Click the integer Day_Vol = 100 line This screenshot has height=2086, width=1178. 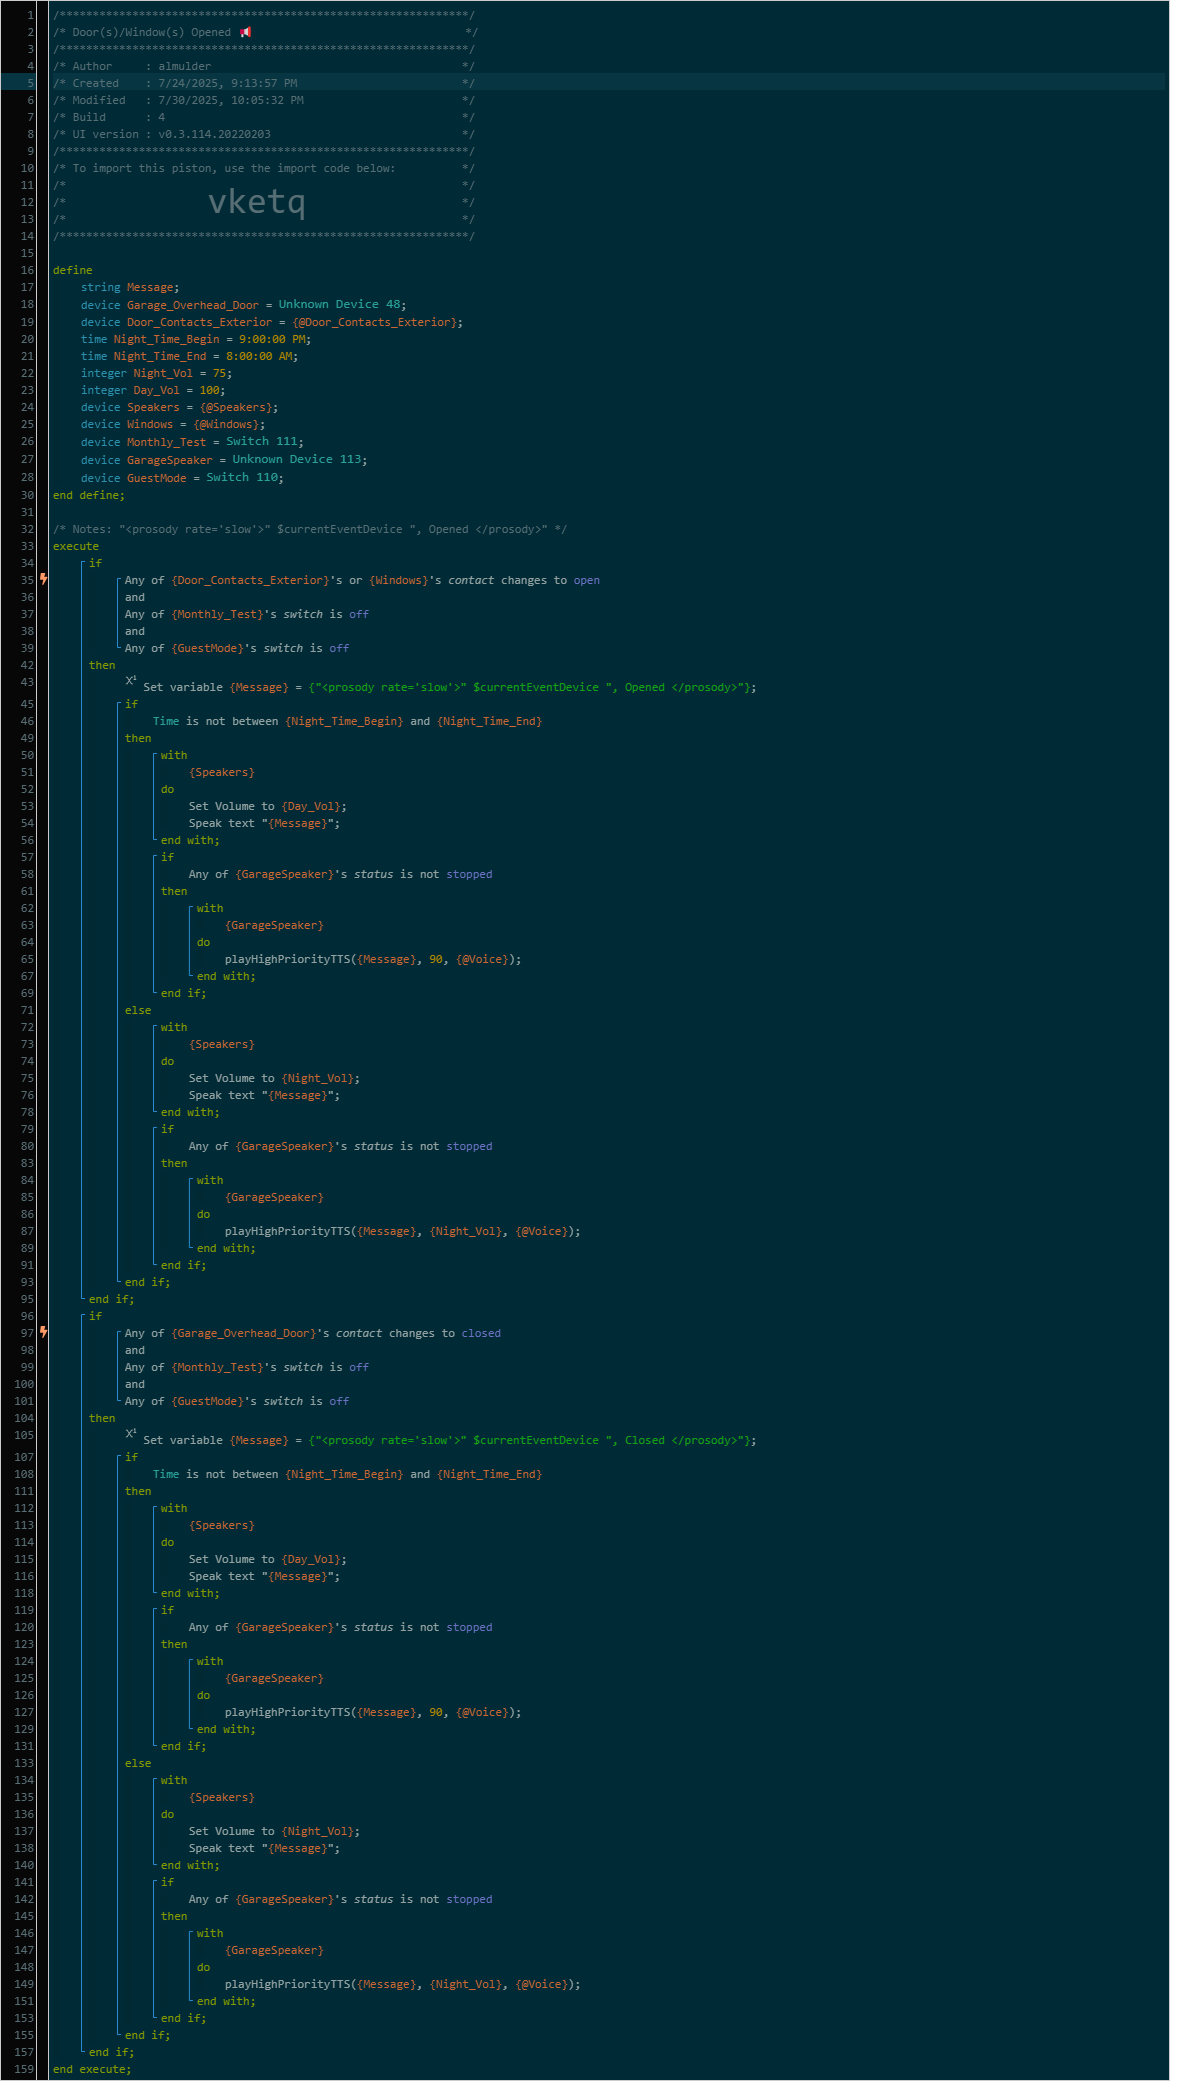(x=153, y=390)
